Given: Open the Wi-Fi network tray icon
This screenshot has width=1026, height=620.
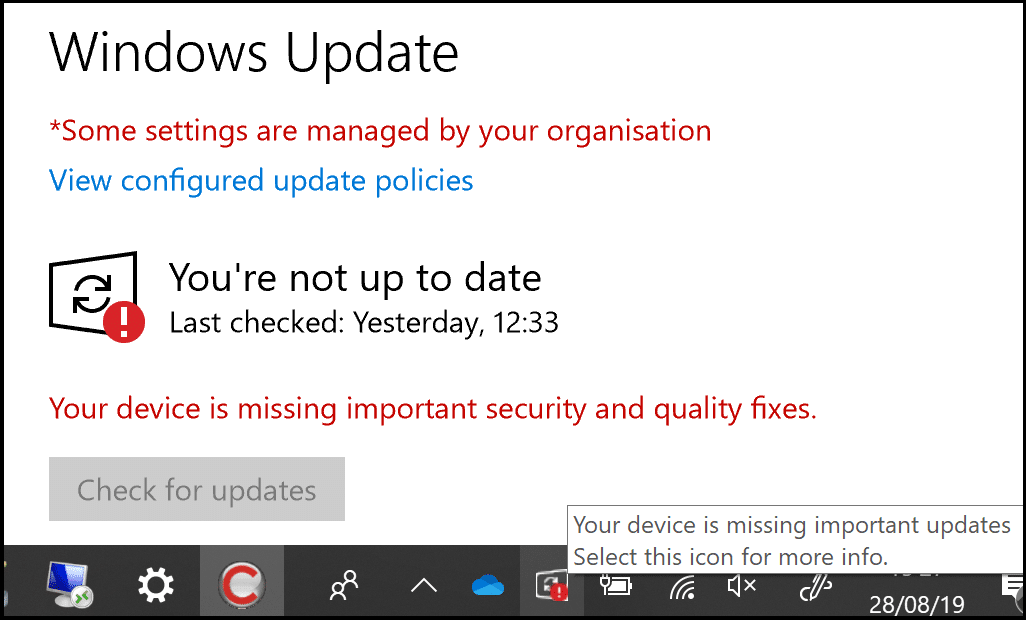Looking at the screenshot, I should click(682, 587).
